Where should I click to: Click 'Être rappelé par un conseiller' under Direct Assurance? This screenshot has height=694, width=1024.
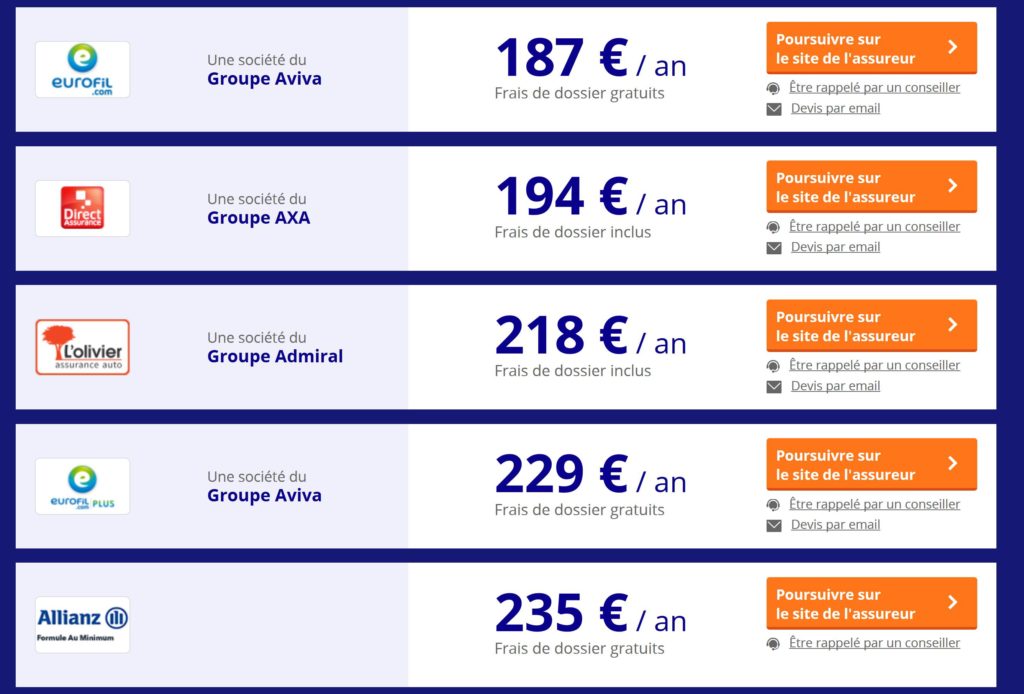point(874,226)
